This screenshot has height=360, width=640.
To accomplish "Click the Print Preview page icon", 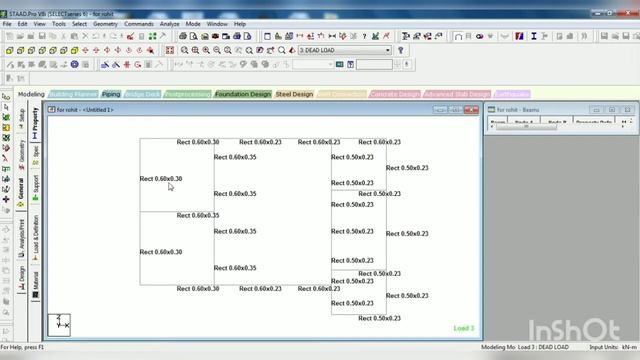I will pyautogui.click(x=193, y=36).
